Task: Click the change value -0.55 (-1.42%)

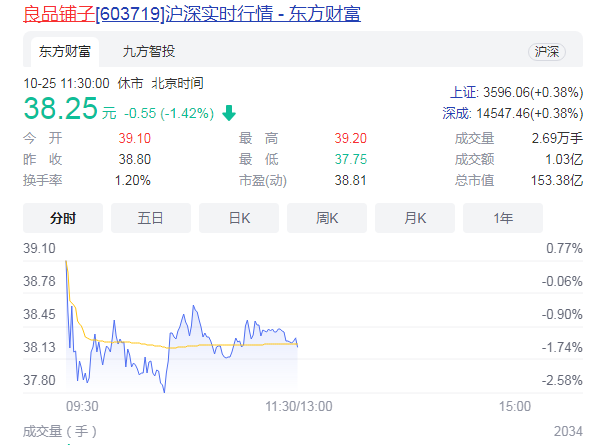Action: (x=169, y=113)
